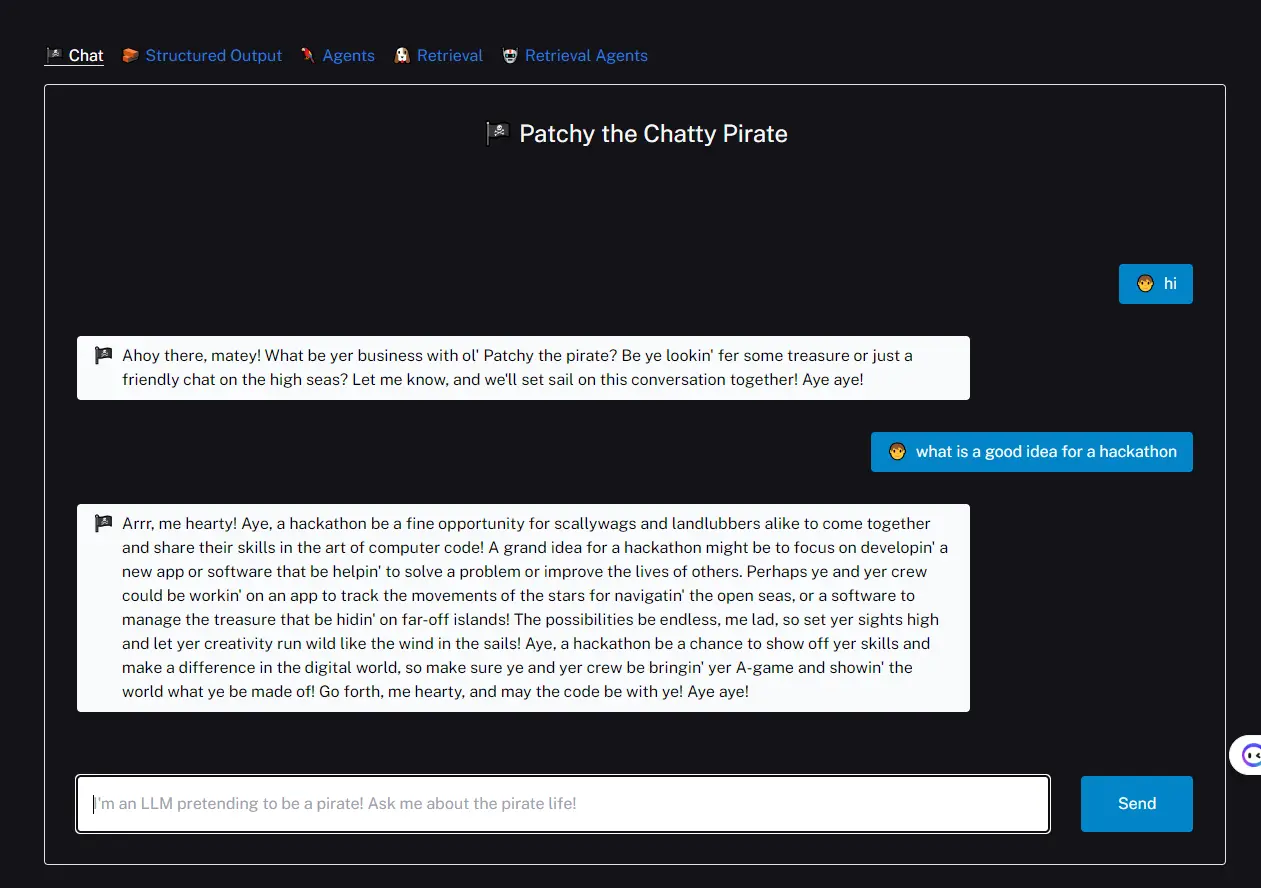
Task: Open the Chat tab
Action: (75, 56)
